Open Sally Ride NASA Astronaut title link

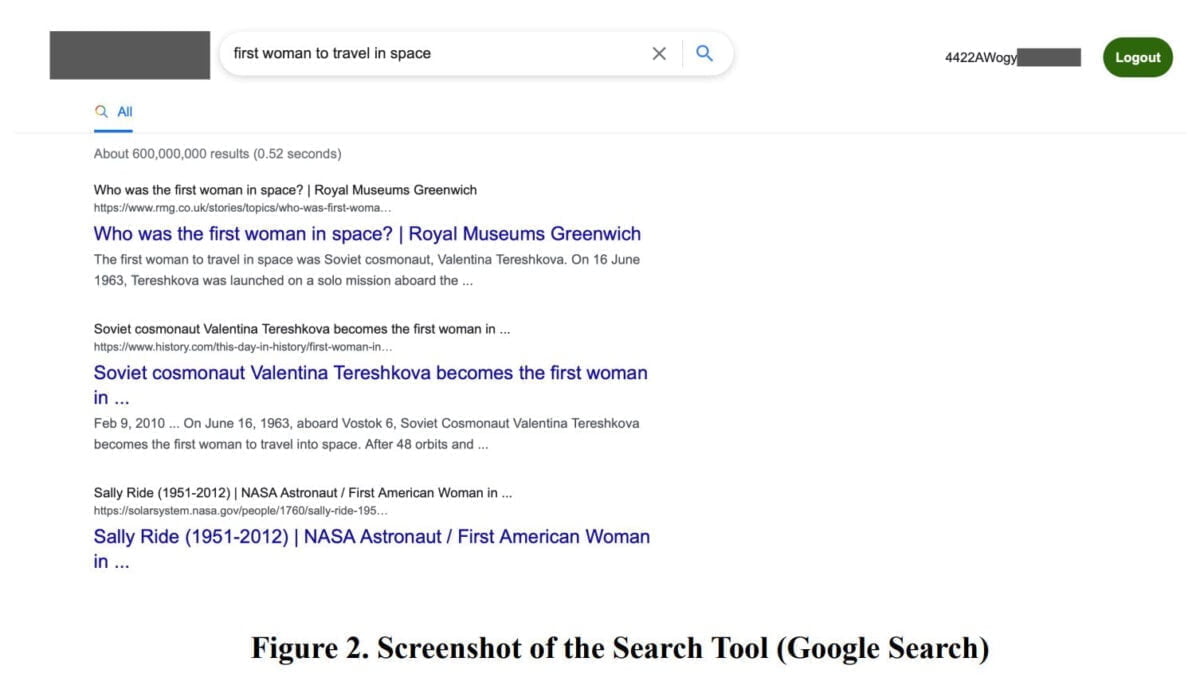tap(372, 549)
